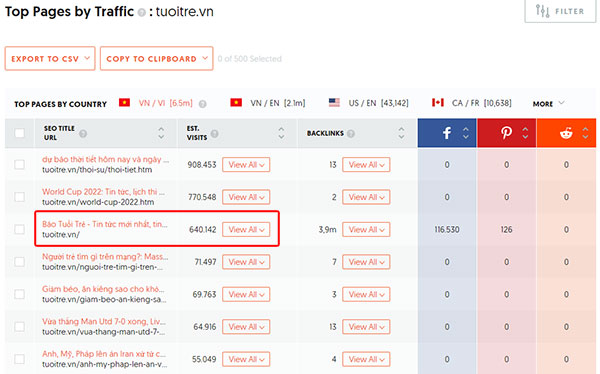Click the Est. Visits help icon
The image size is (600, 374).
(215, 134)
